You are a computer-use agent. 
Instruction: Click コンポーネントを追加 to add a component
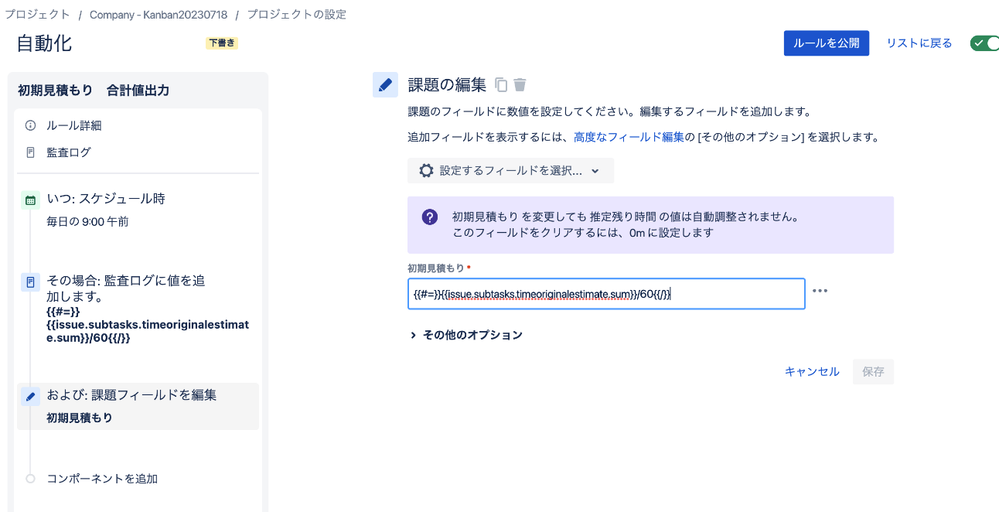102,478
